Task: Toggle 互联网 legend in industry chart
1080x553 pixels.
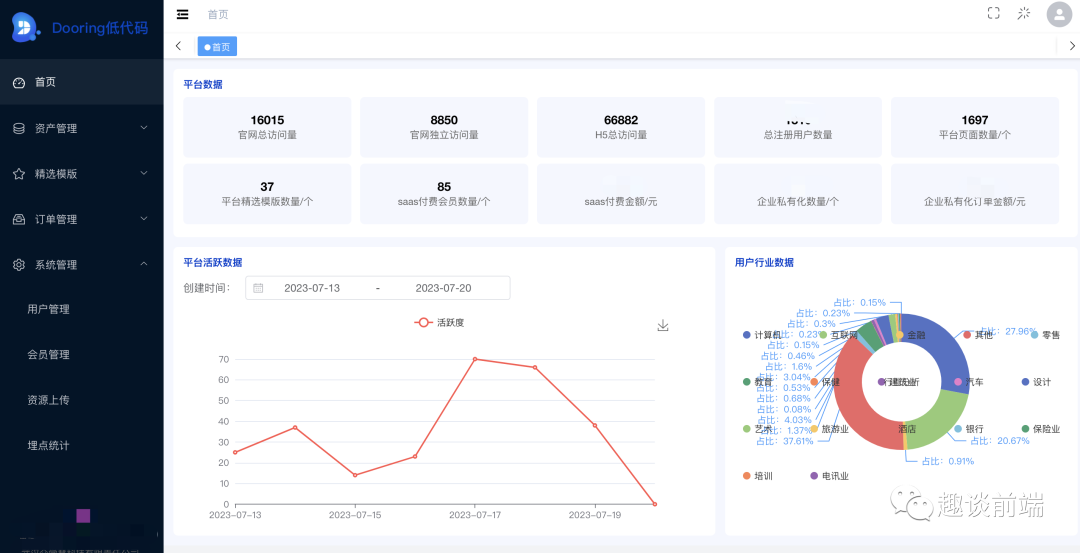Action: pos(838,335)
